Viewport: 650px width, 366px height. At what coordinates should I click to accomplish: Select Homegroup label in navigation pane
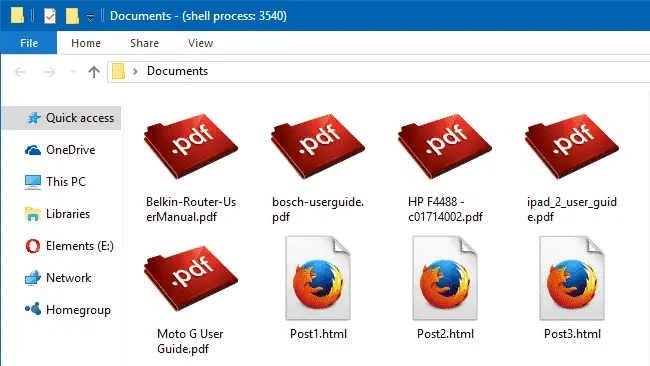click(78, 310)
